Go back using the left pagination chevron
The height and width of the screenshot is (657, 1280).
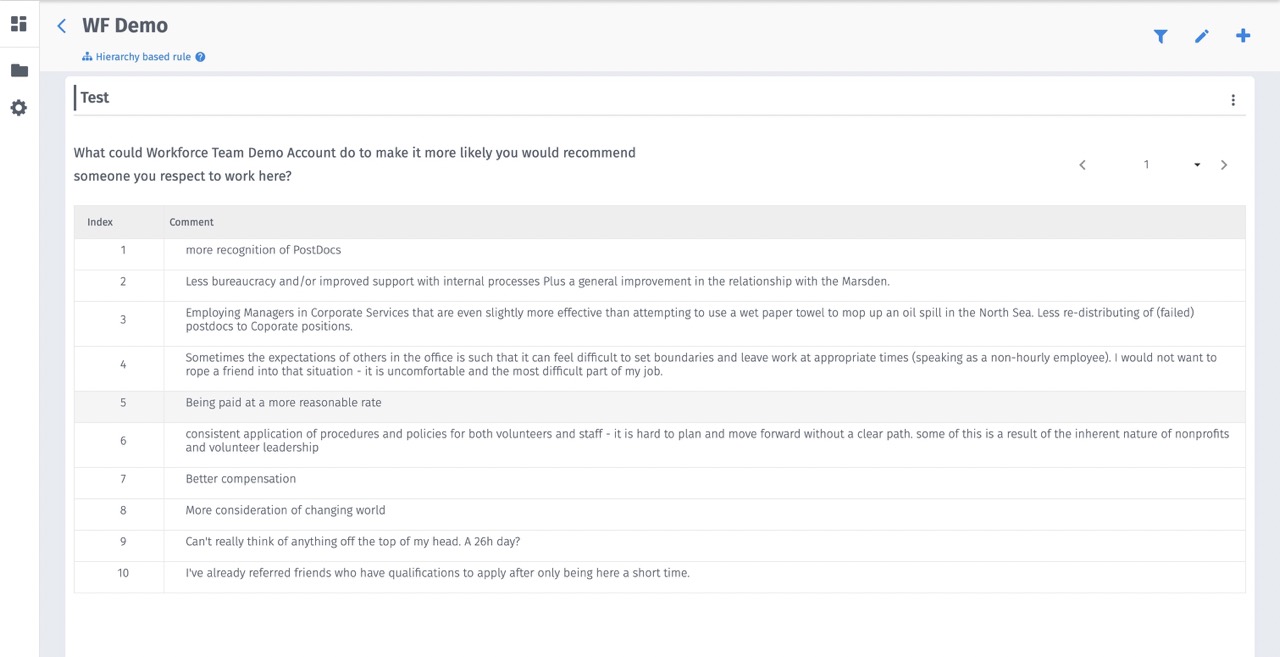(1082, 165)
